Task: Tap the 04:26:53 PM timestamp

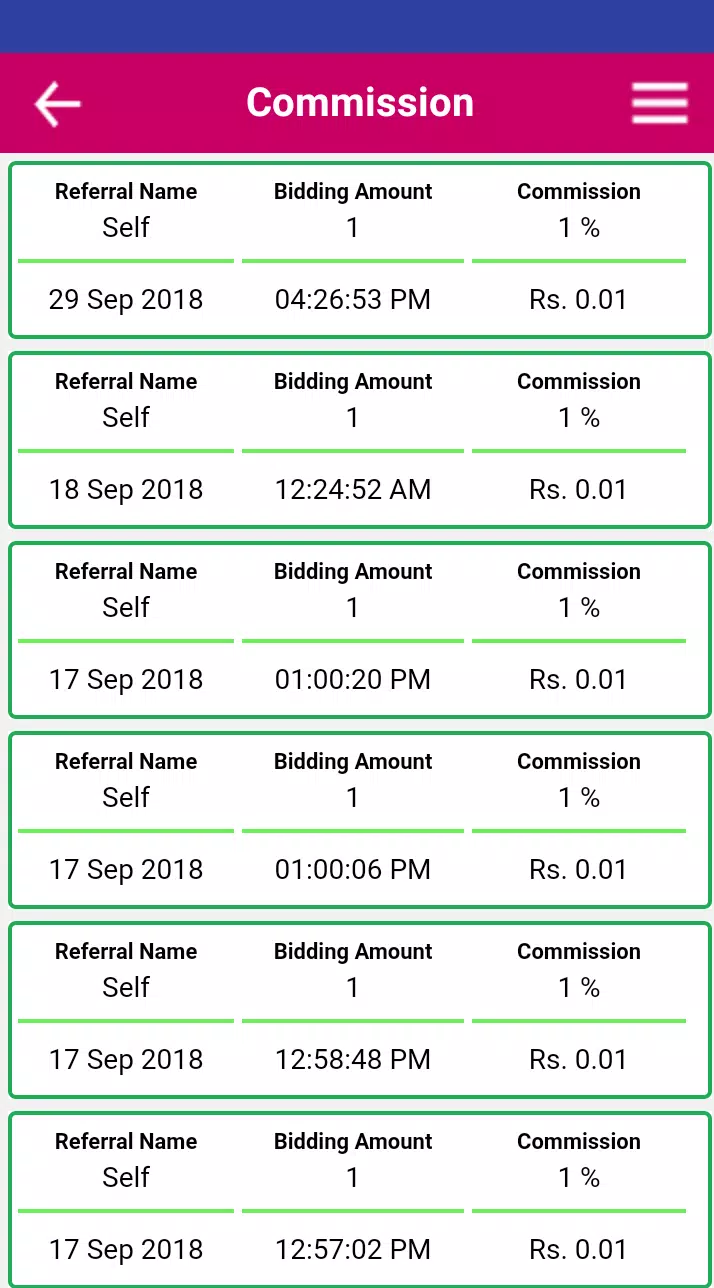Action: click(353, 299)
